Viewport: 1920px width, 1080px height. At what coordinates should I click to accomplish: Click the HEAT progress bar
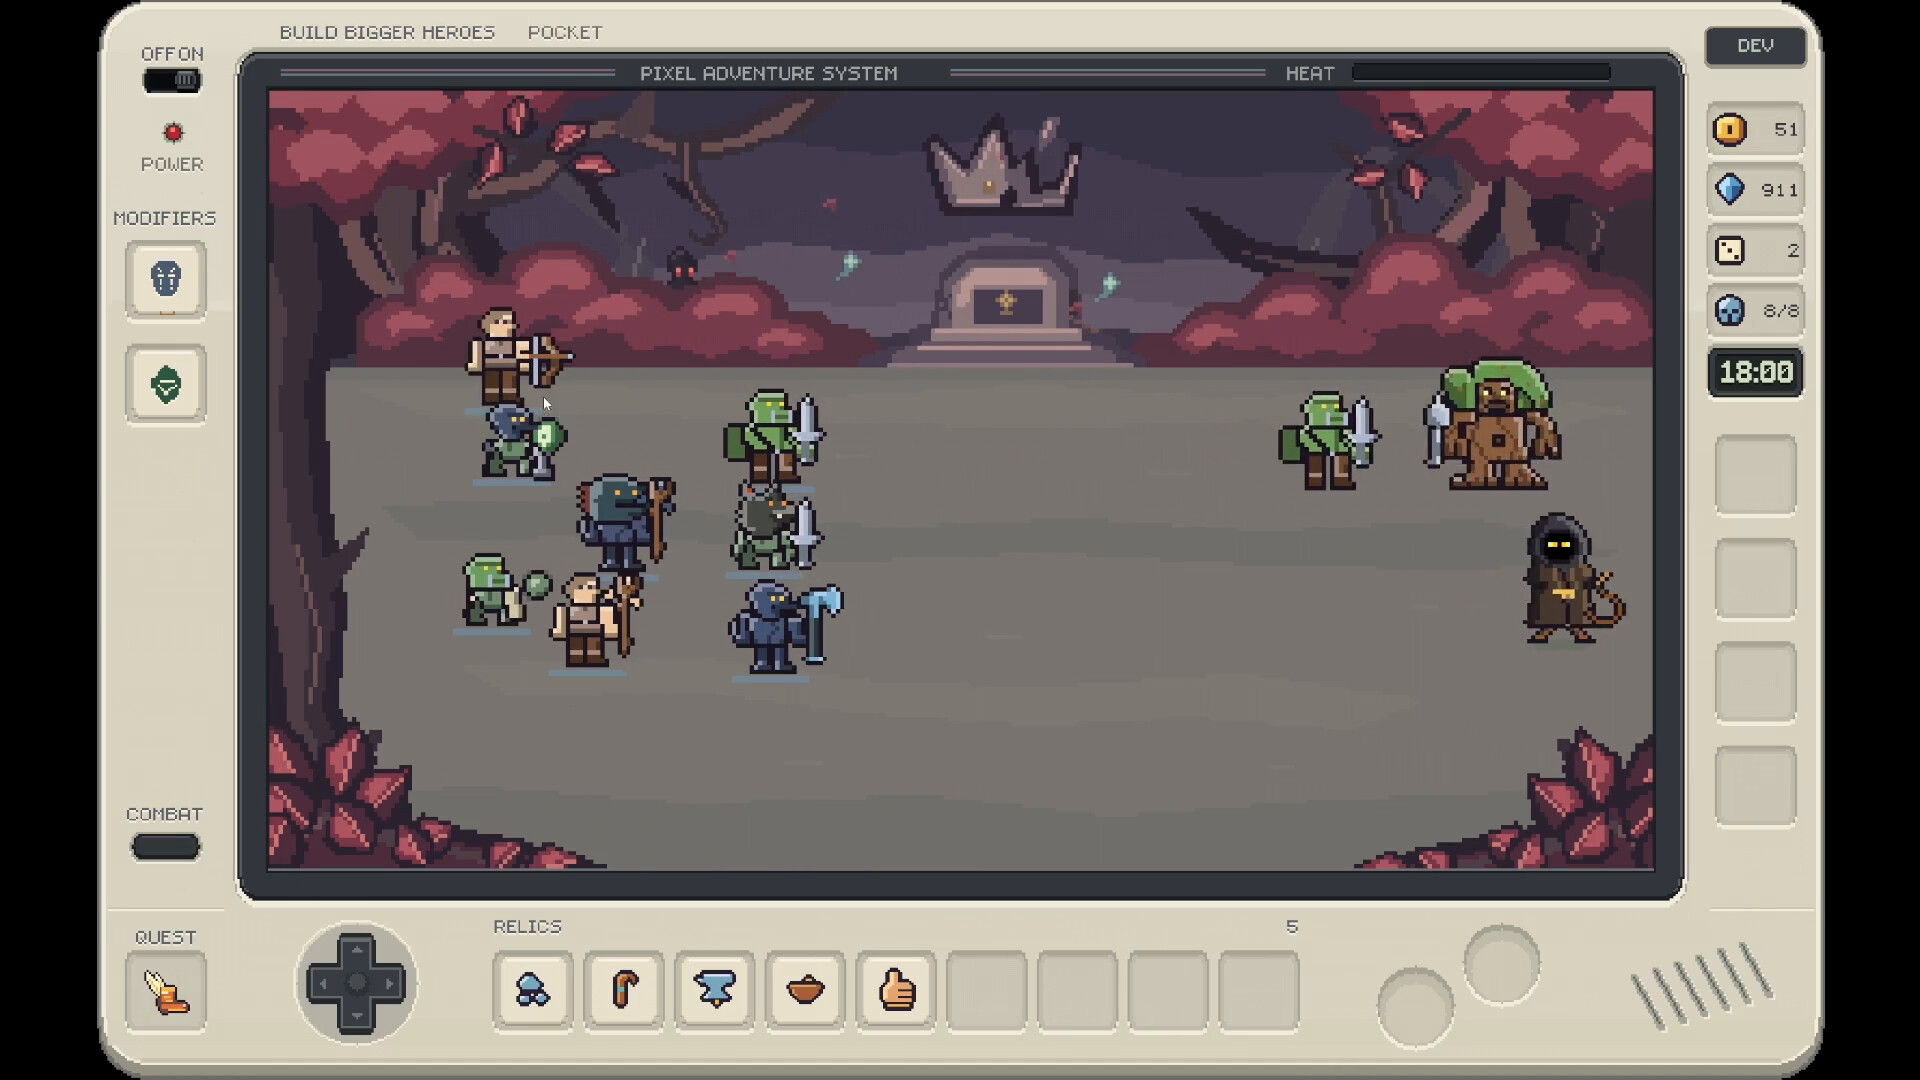pos(1481,72)
